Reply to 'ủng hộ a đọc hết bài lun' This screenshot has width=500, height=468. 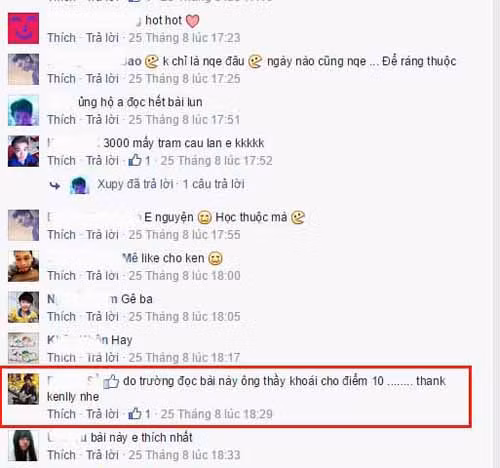pyautogui.click(x=102, y=120)
